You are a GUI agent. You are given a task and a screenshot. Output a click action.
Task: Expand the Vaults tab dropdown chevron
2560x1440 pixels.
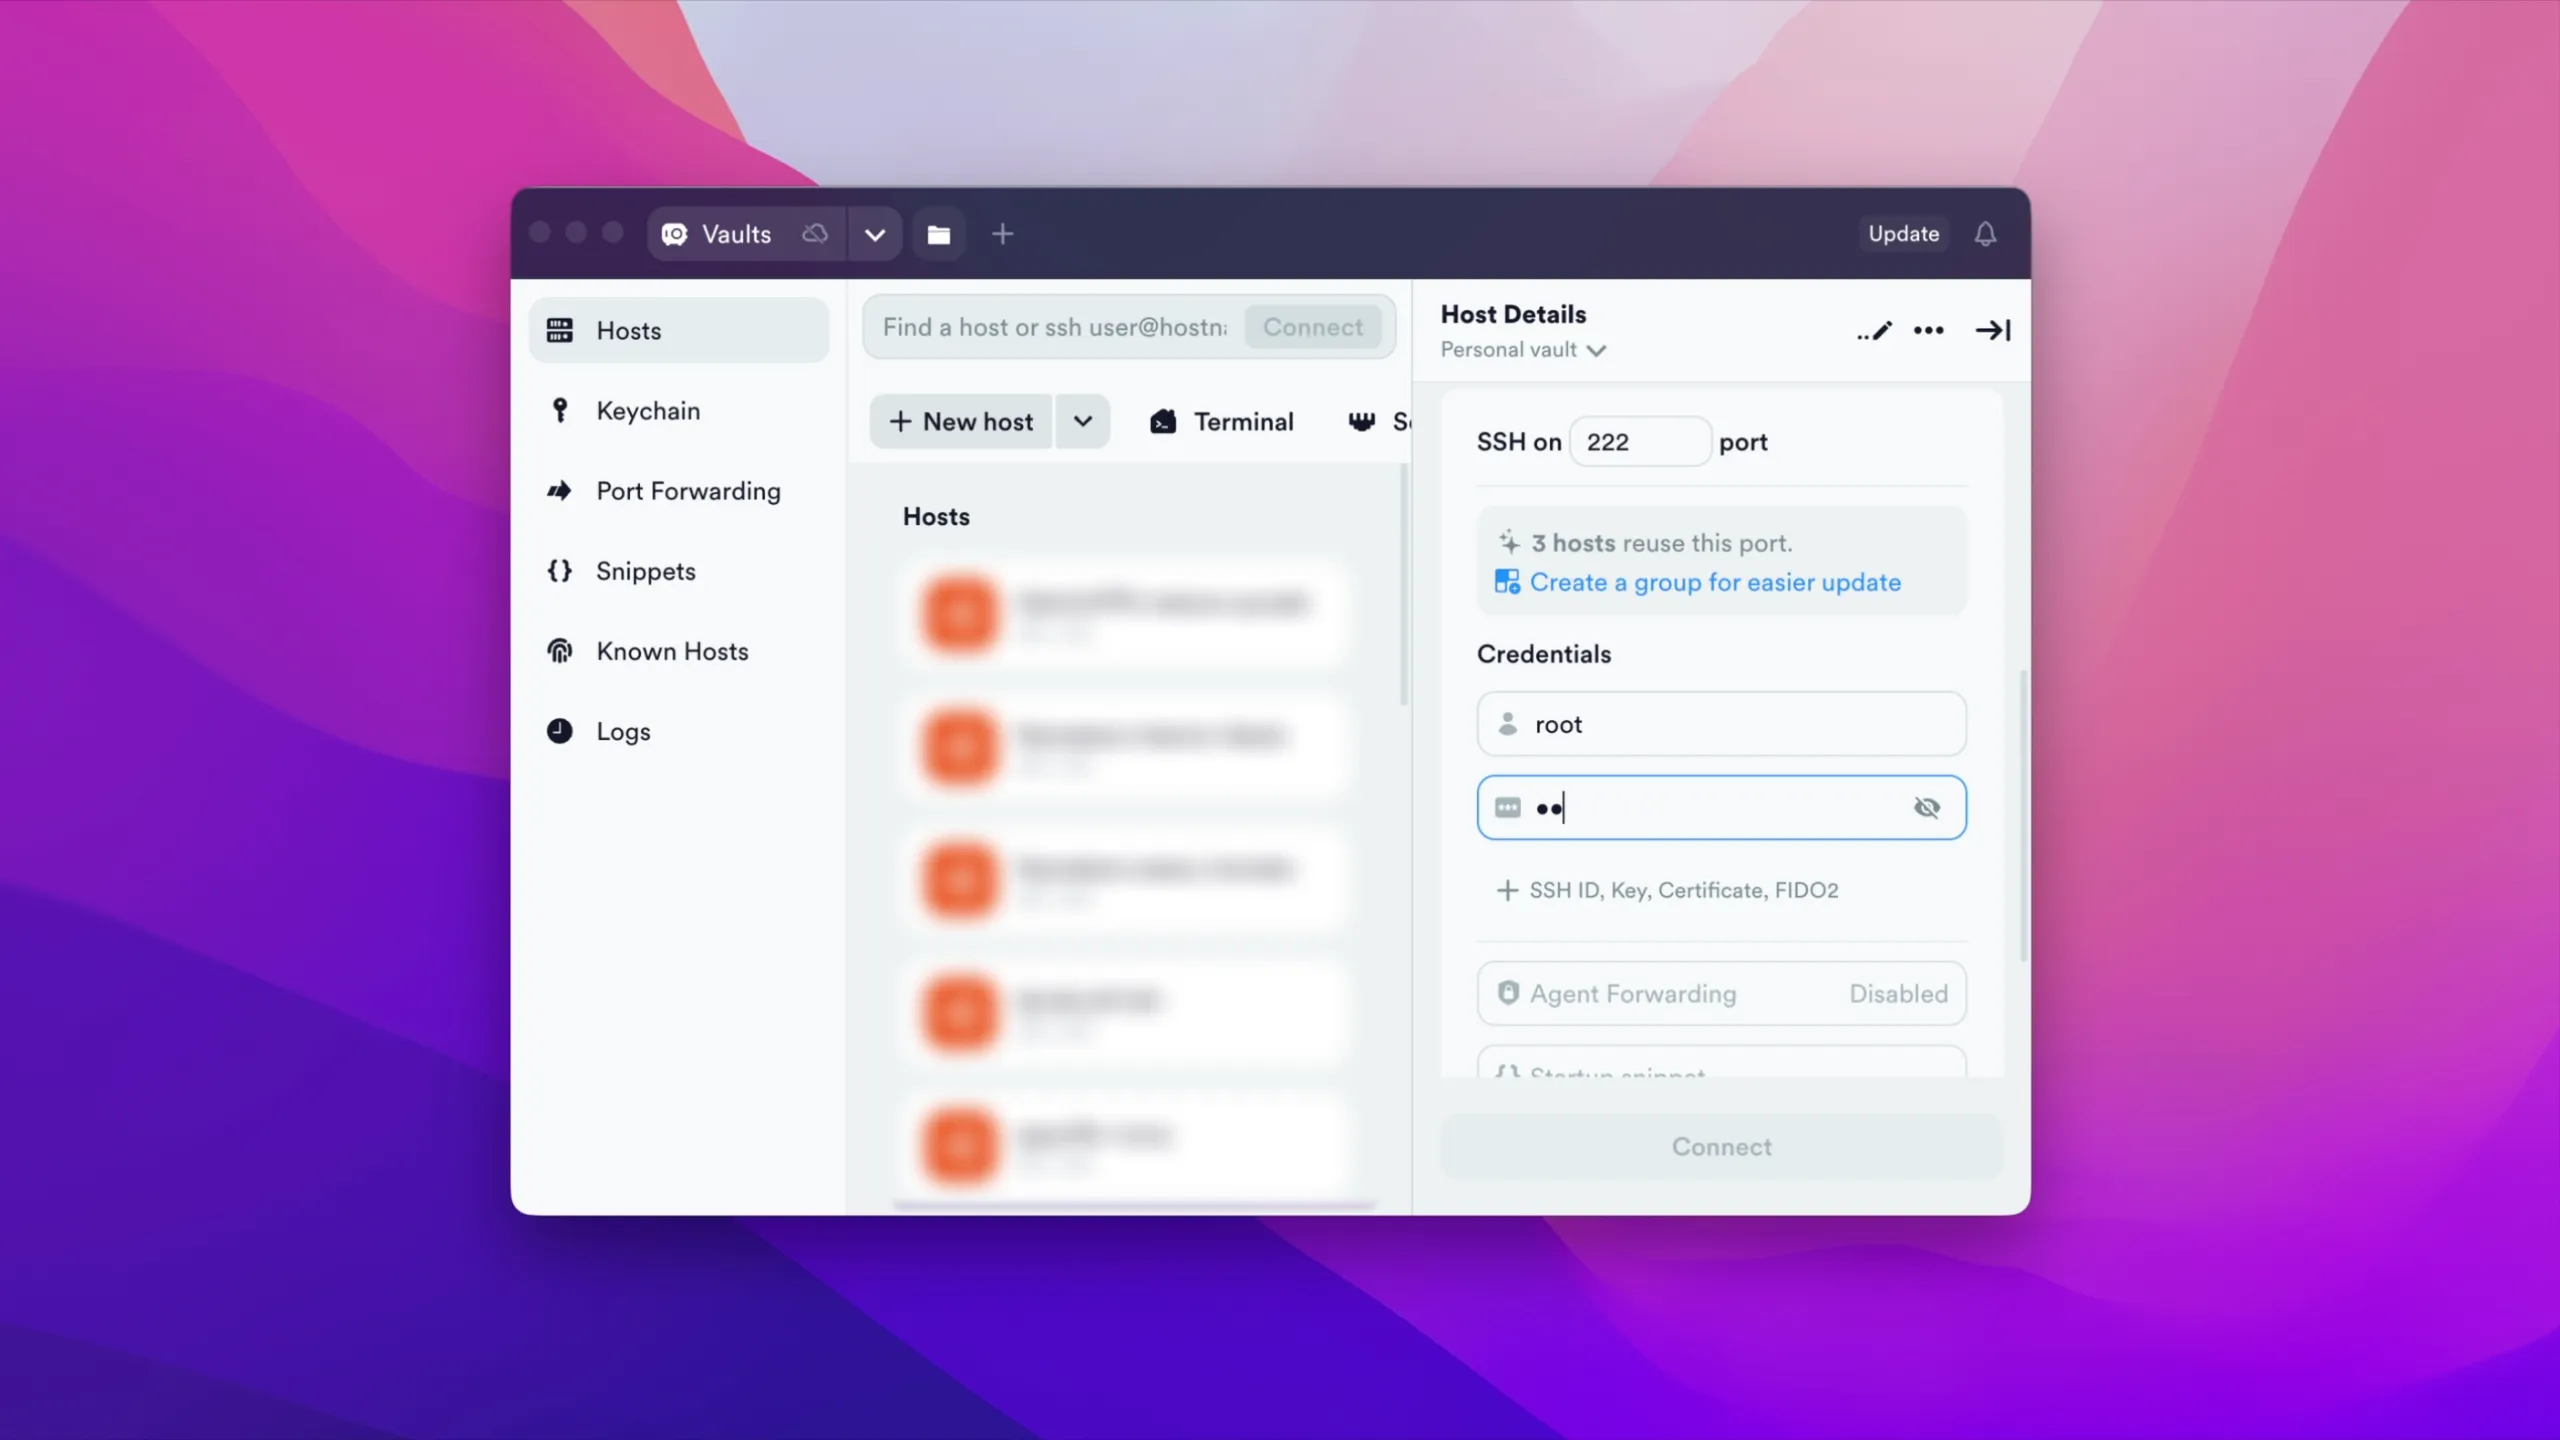click(875, 234)
